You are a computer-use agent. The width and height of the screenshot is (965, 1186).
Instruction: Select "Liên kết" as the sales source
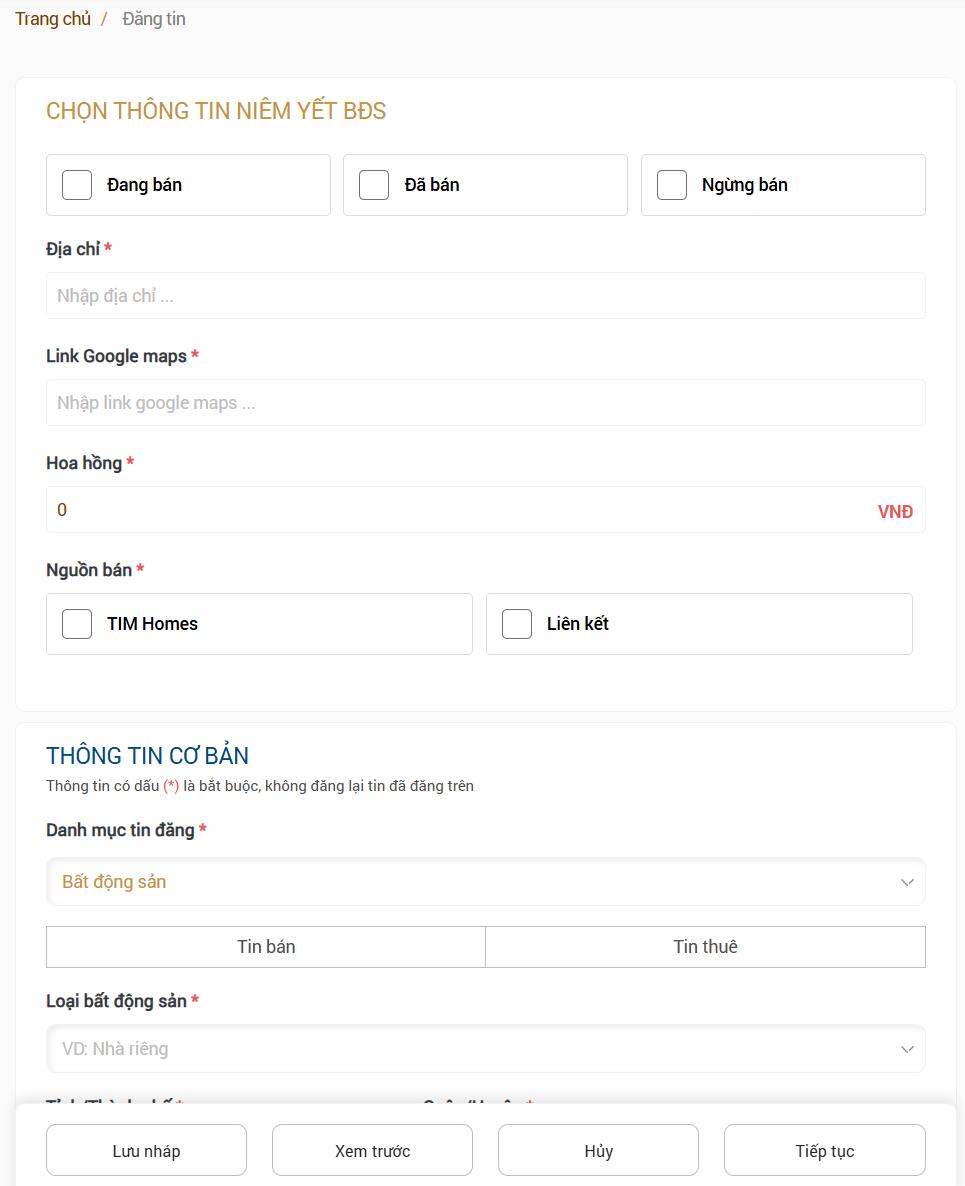pyautogui.click(x=517, y=623)
